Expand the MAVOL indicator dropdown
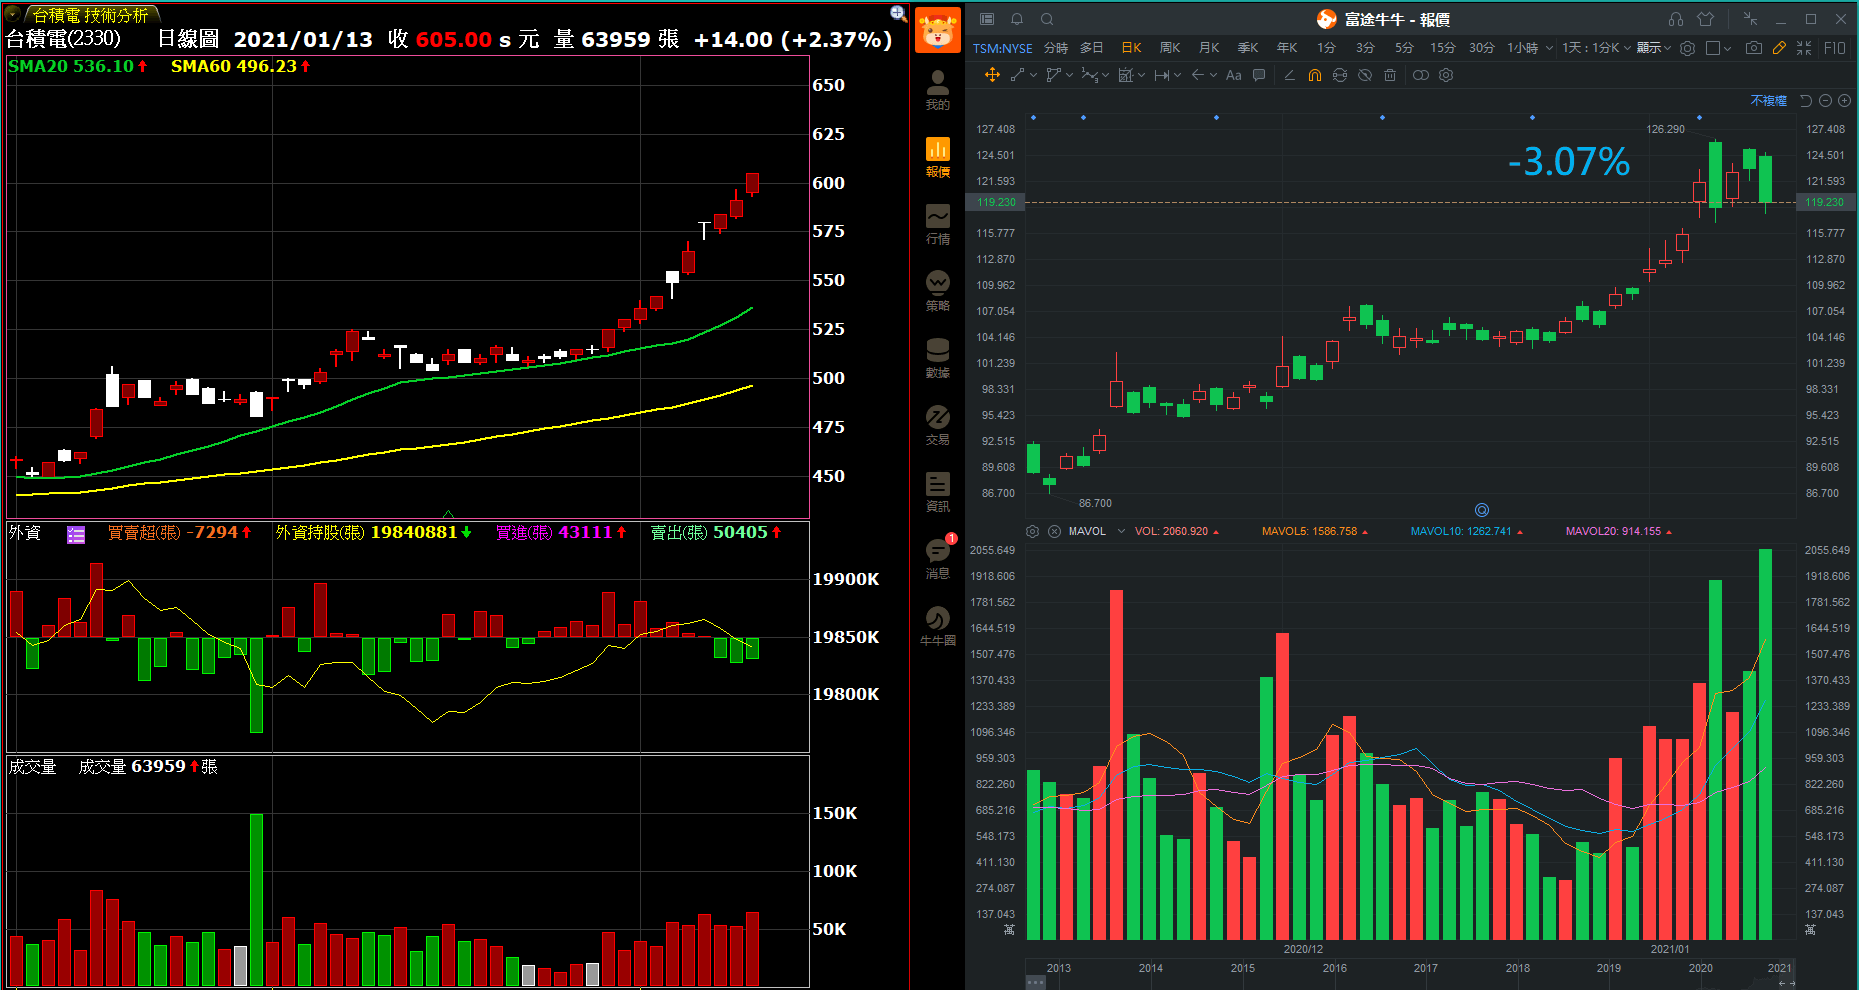 click(x=1121, y=531)
